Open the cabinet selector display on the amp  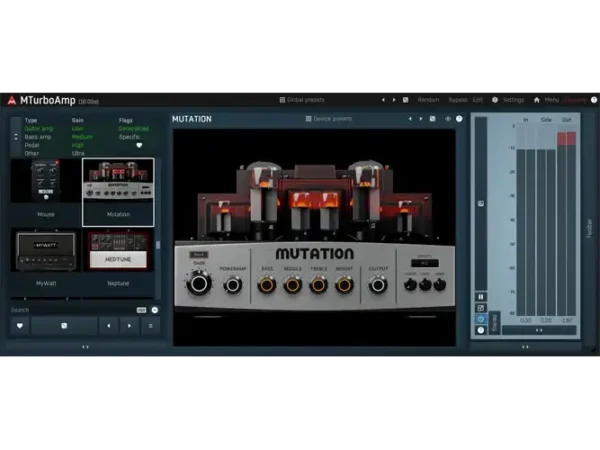[x=425, y=263]
